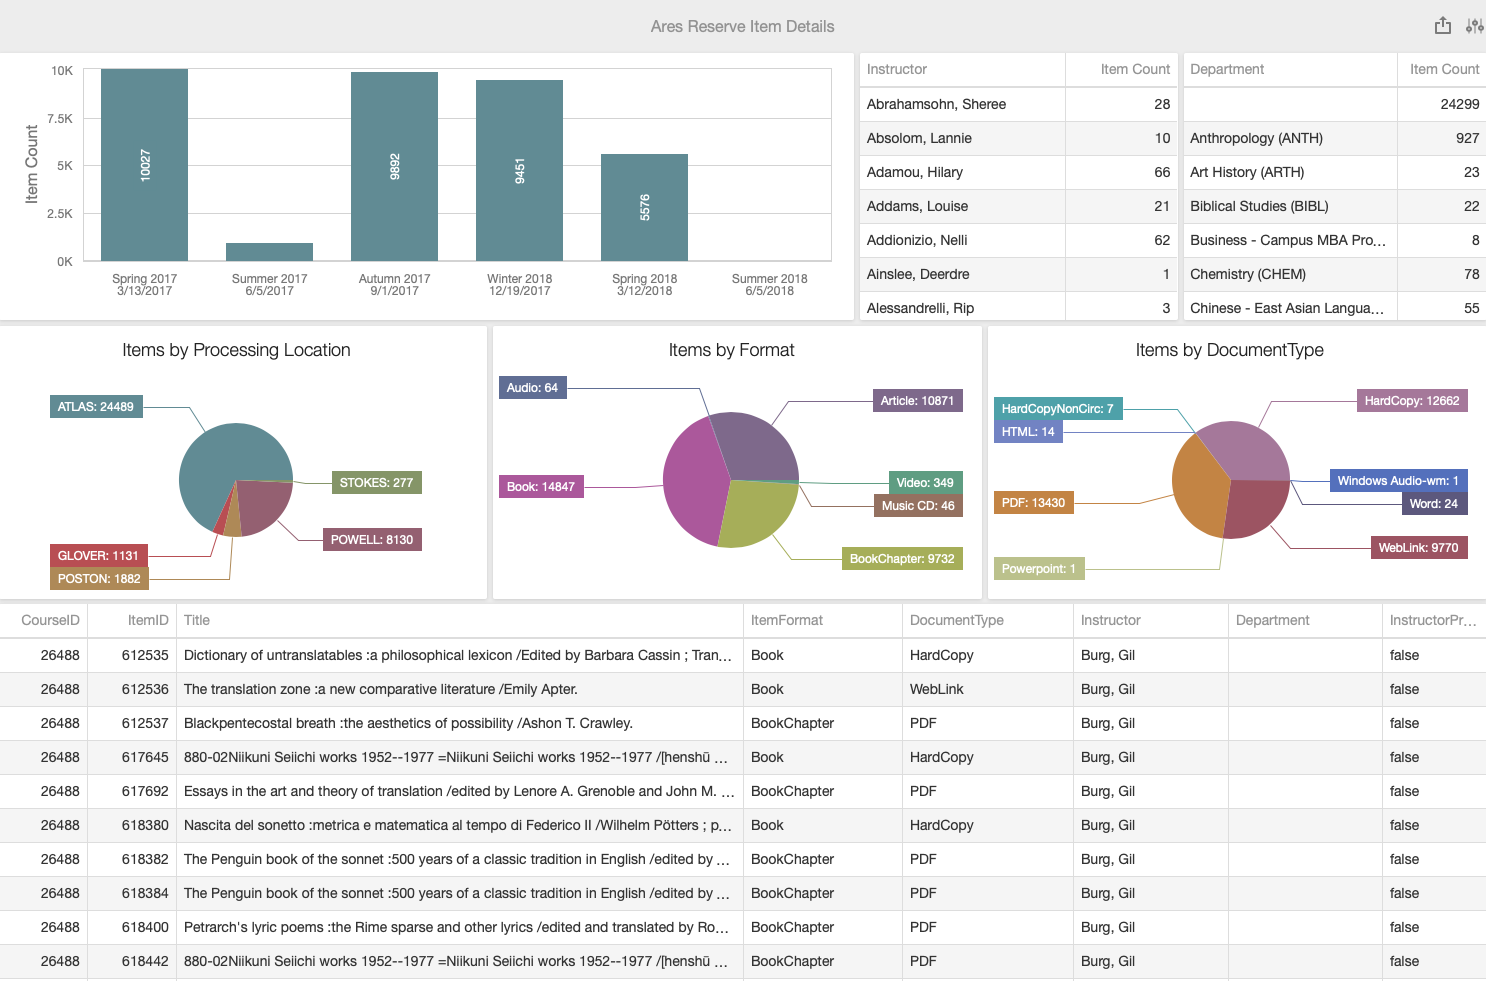Screen dimensions: 1486x981
Task: Sort by the Instructor column header
Action: pos(896,69)
